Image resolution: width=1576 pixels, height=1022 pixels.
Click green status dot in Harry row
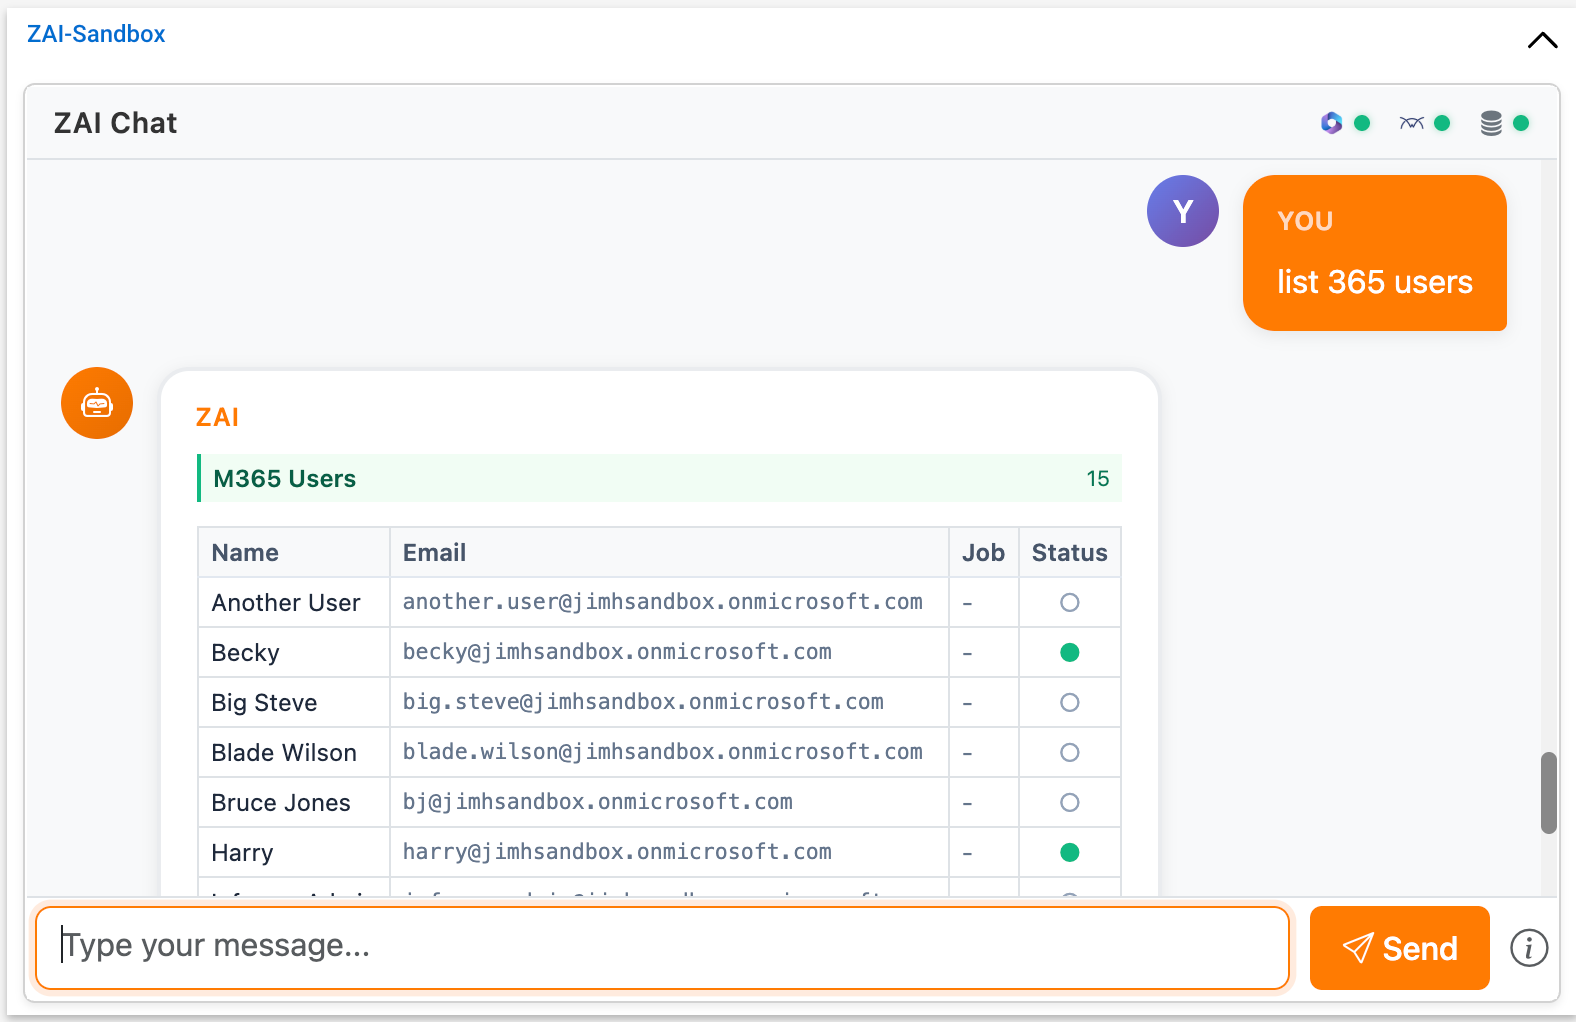pyautogui.click(x=1070, y=853)
